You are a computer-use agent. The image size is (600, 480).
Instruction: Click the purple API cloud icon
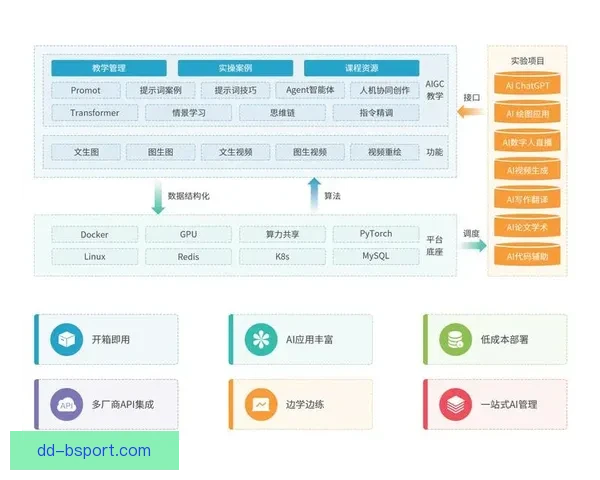click(x=67, y=405)
